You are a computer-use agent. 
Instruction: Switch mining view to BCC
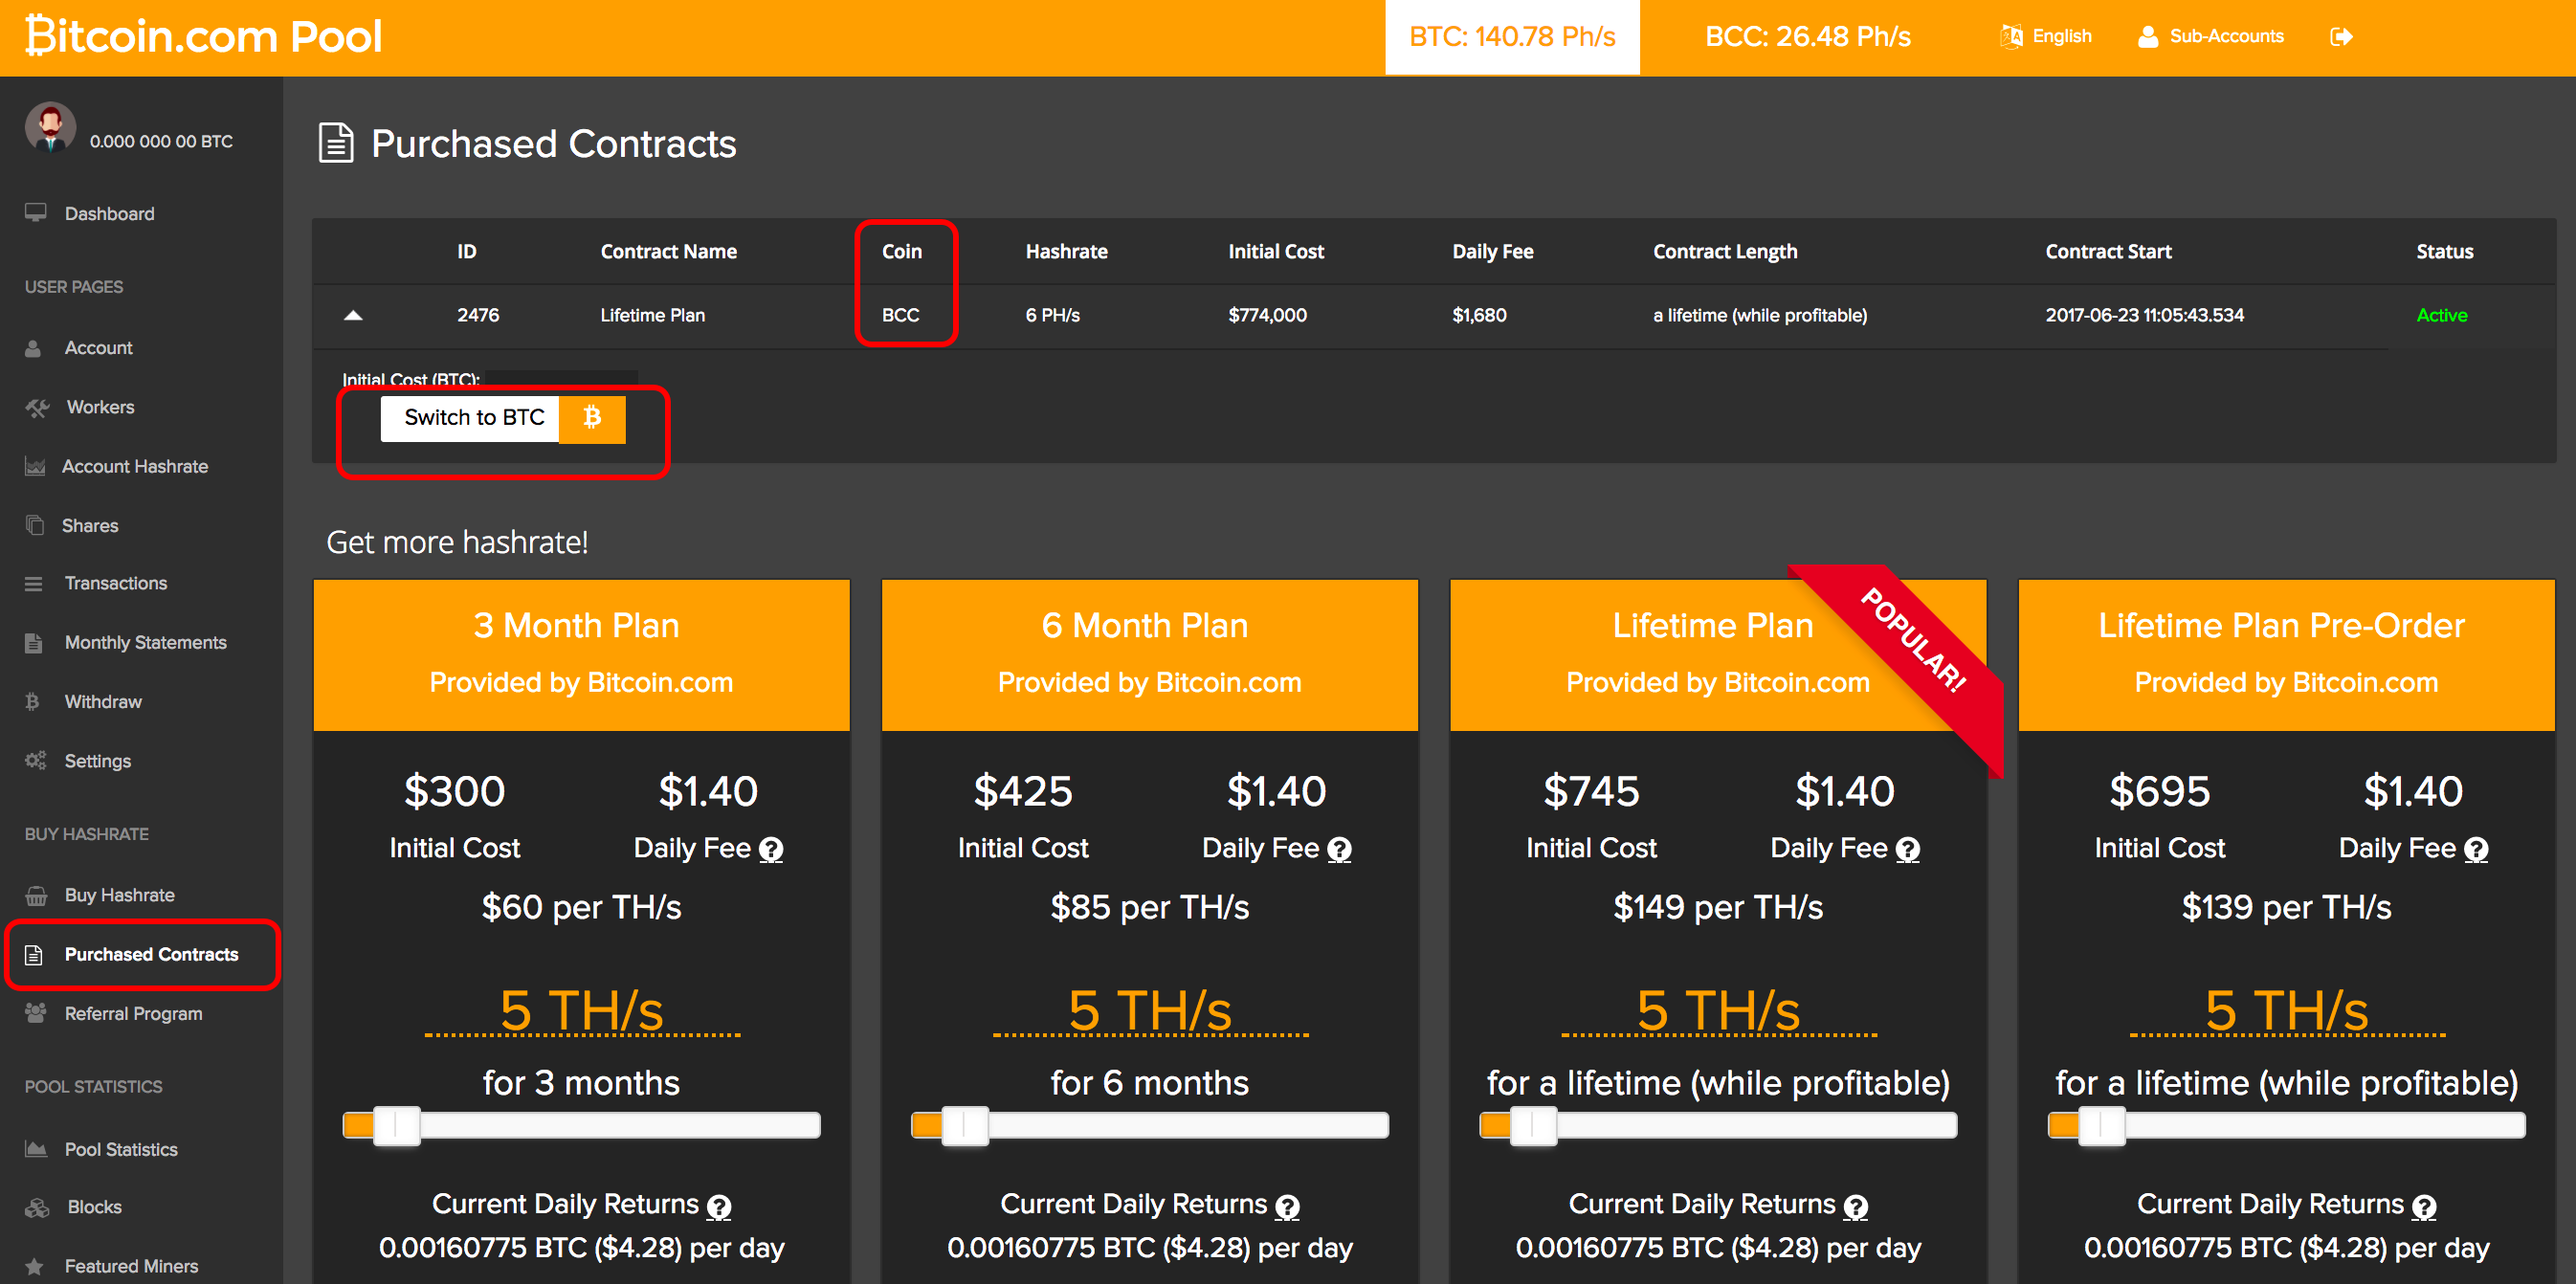pyautogui.click(x=1807, y=36)
